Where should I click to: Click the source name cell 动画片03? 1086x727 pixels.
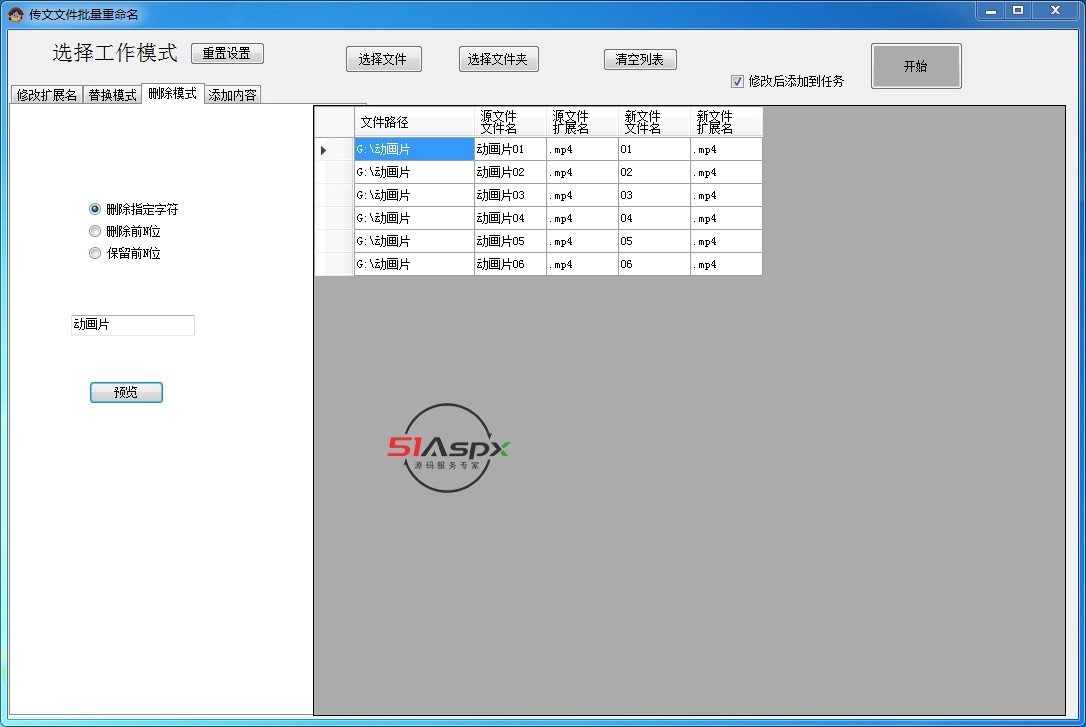click(x=510, y=195)
